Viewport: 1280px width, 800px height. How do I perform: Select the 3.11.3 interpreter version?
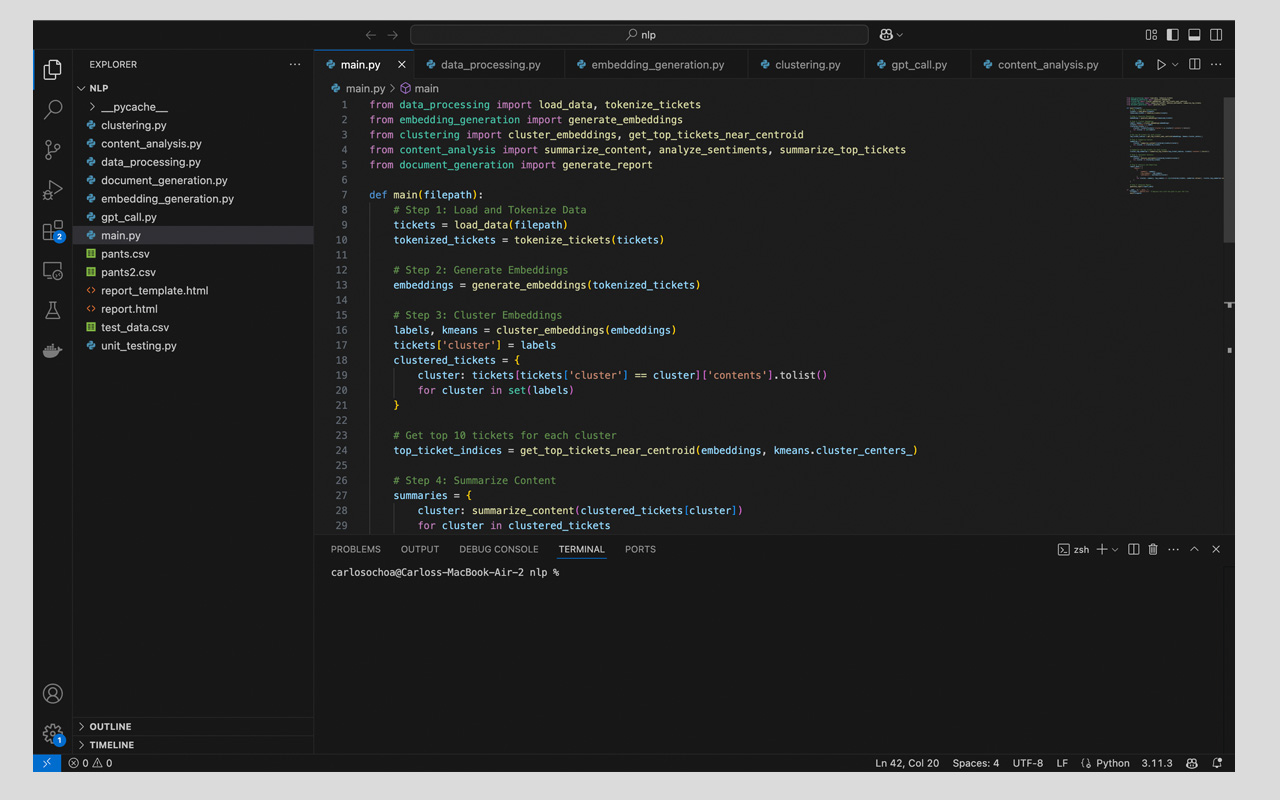click(x=1157, y=763)
